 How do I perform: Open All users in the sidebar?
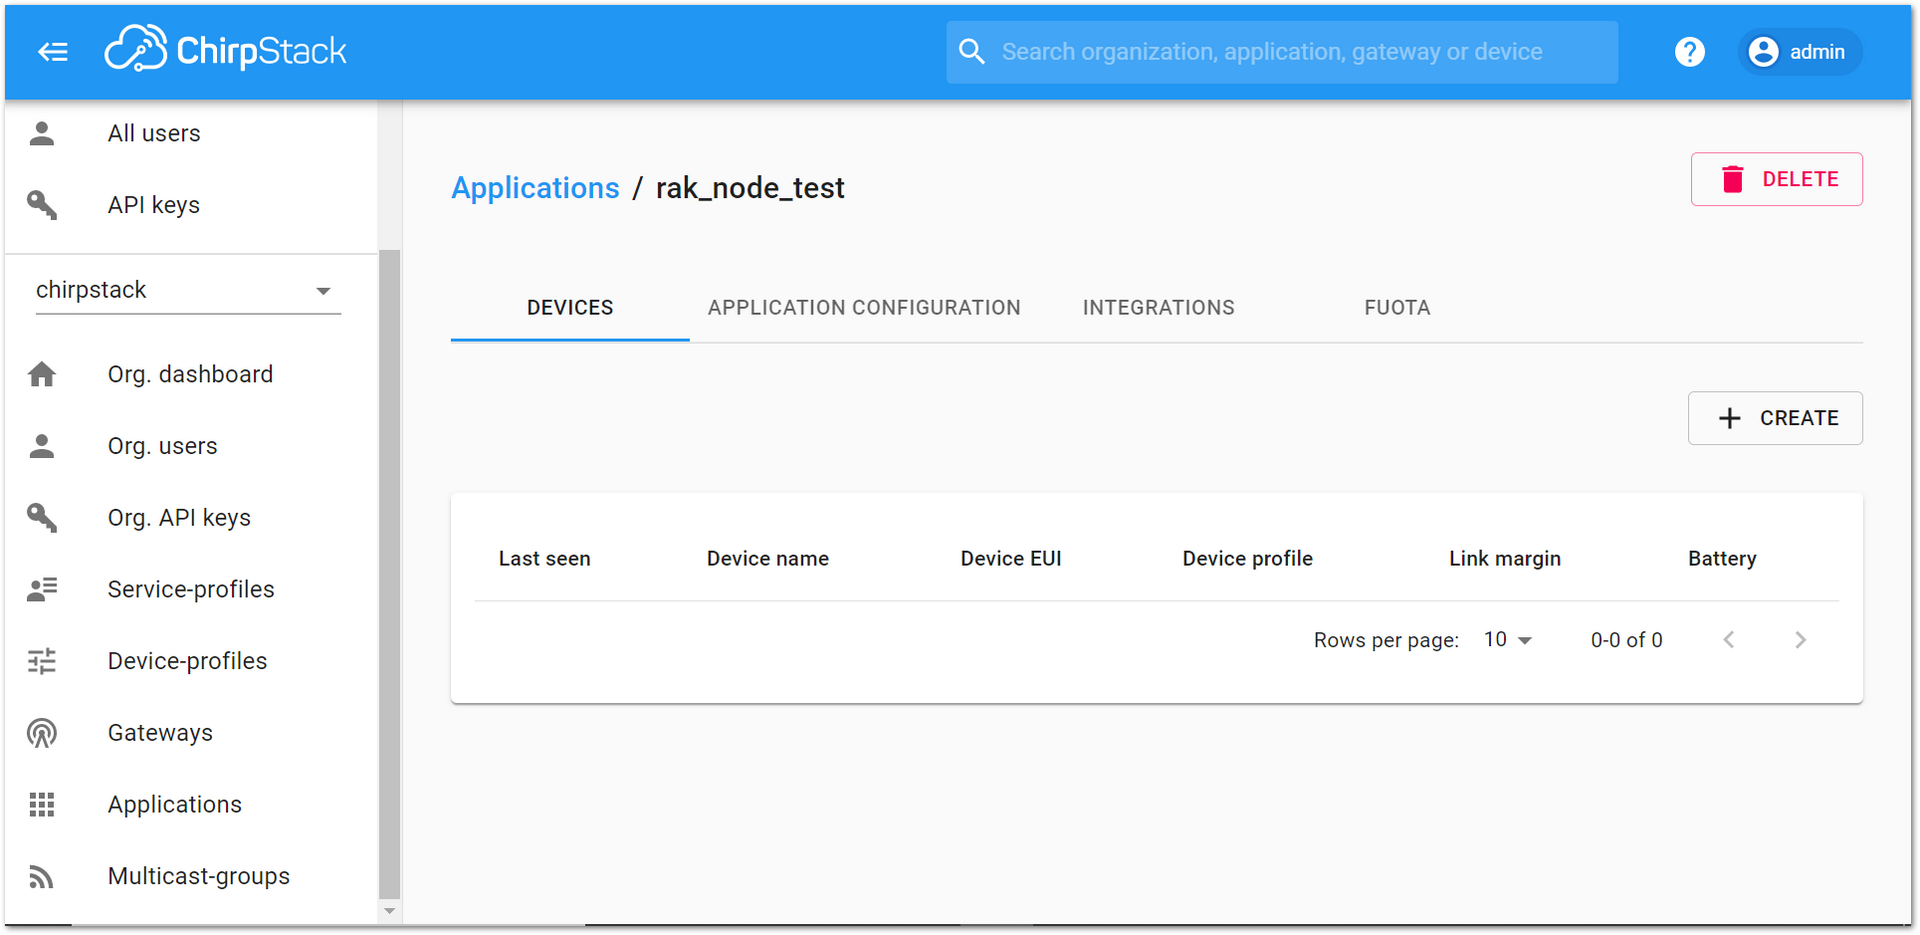coord(190,133)
